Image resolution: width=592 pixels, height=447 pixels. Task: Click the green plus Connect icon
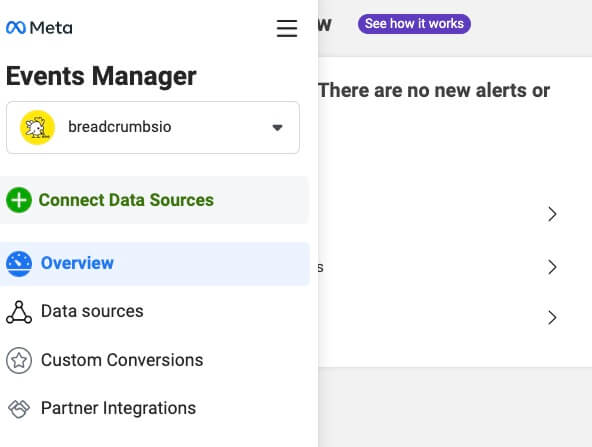19,200
